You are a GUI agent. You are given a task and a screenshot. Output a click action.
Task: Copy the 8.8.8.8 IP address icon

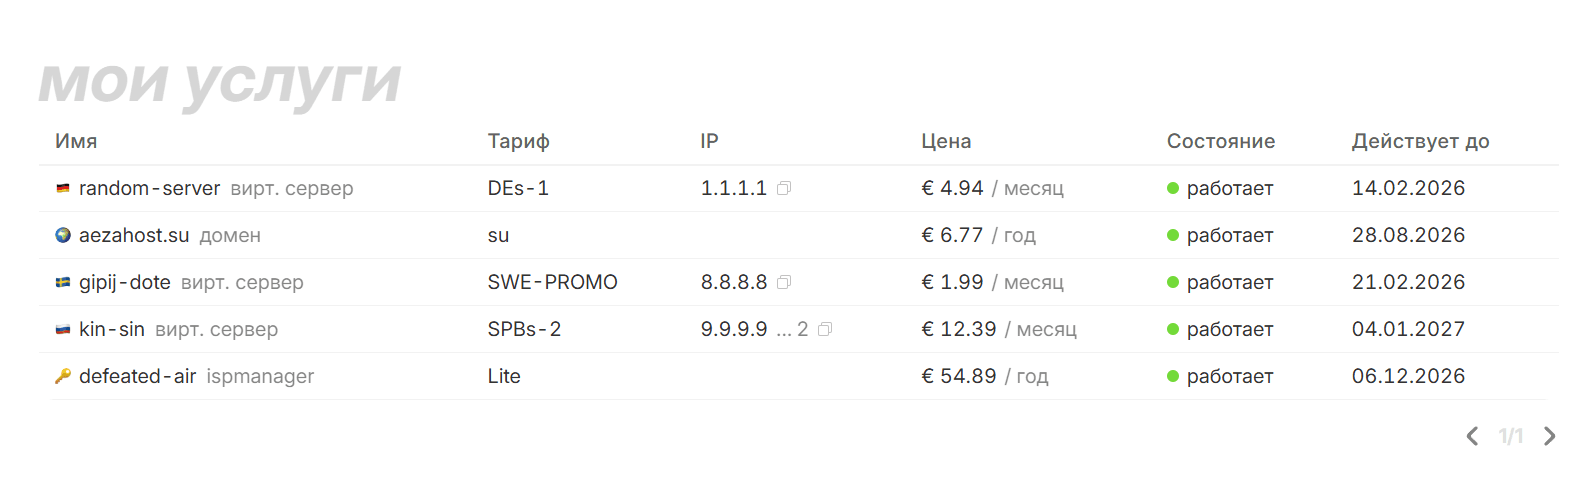click(x=784, y=282)
